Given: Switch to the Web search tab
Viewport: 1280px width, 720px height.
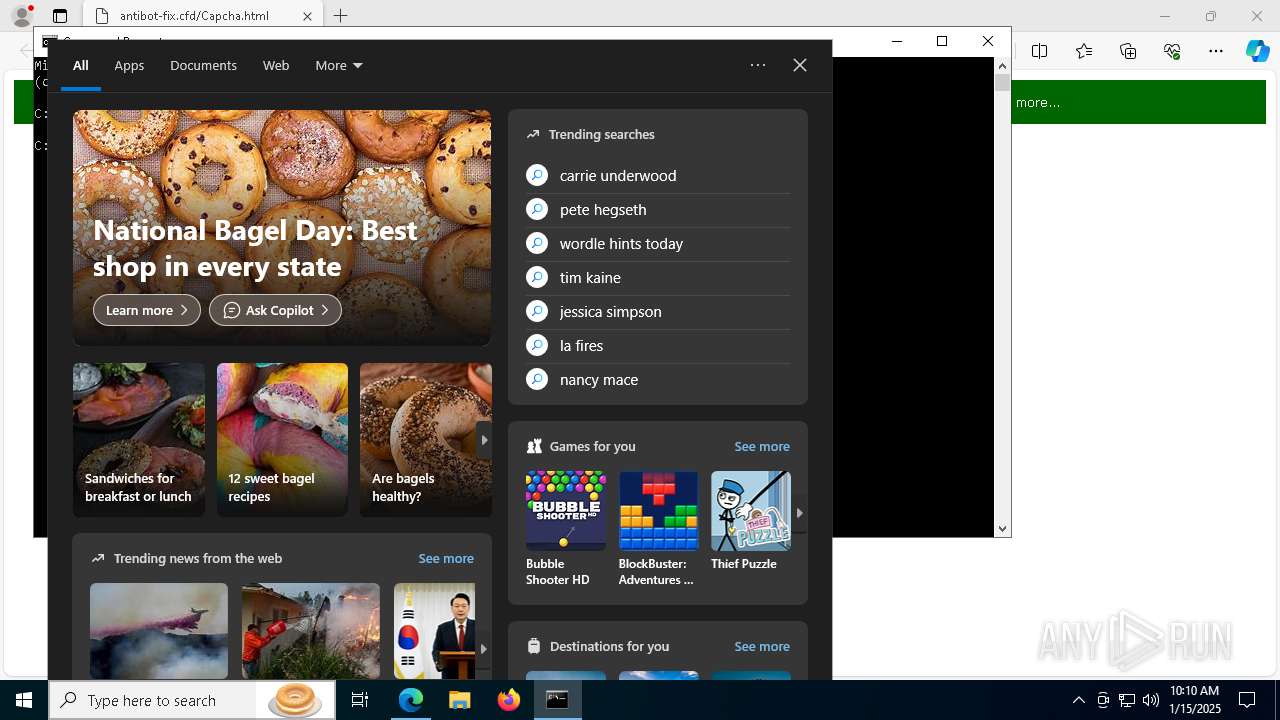Looking at the screenshot, I should click(276, 65).
